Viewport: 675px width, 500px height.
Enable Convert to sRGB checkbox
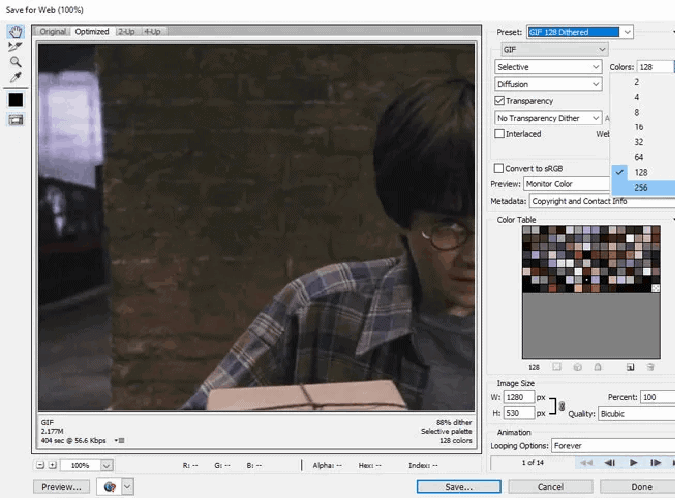500,168
